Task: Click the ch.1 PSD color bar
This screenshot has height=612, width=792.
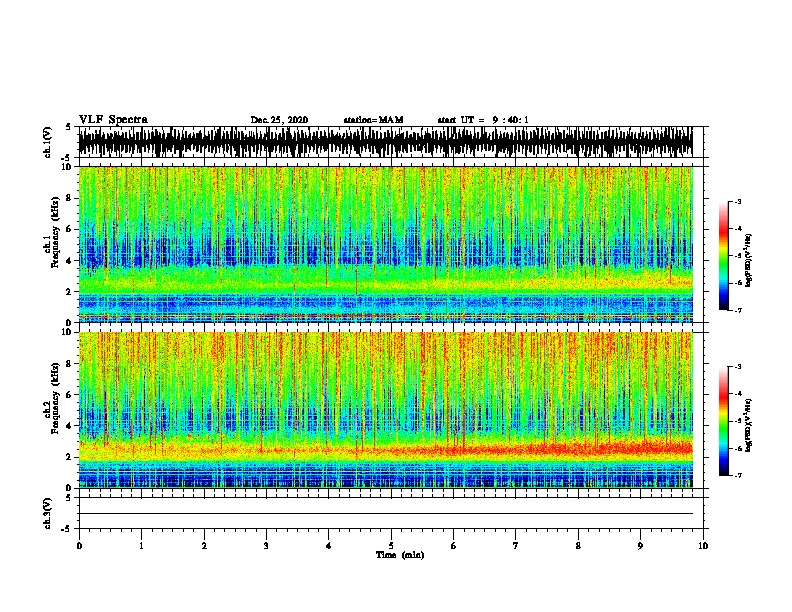Action: (723, 256)
